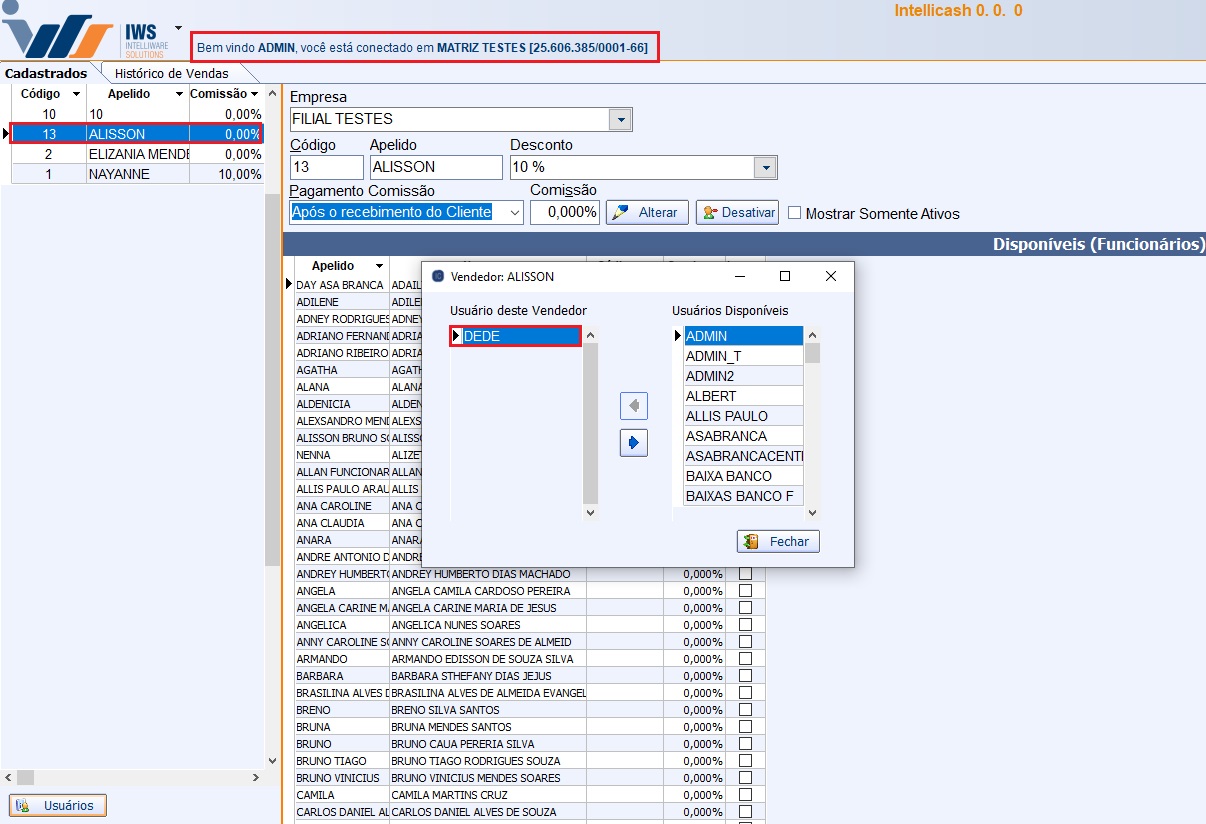Select CARLOS DANIEL ALVES DE SOUZA row
The width and height of the screenshot is (1206, 824).
530,812
